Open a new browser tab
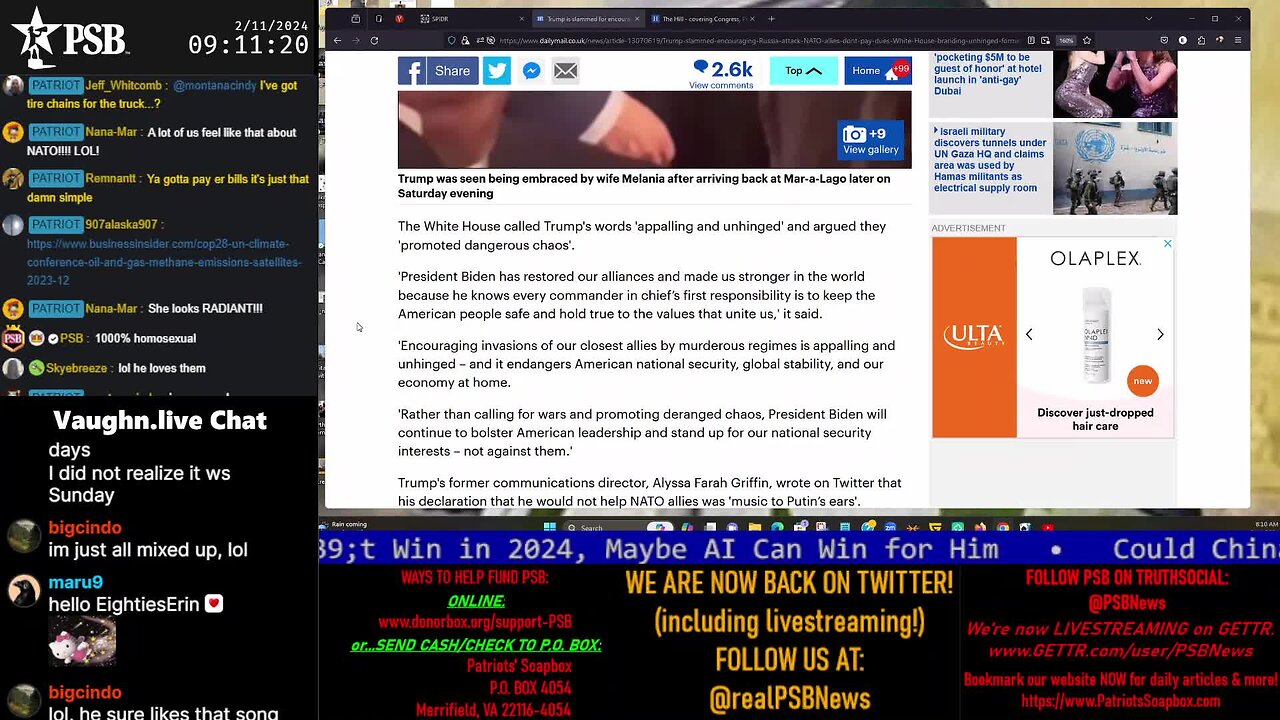The height and width of the screenshot is (720, 1280). coord(771,19)
